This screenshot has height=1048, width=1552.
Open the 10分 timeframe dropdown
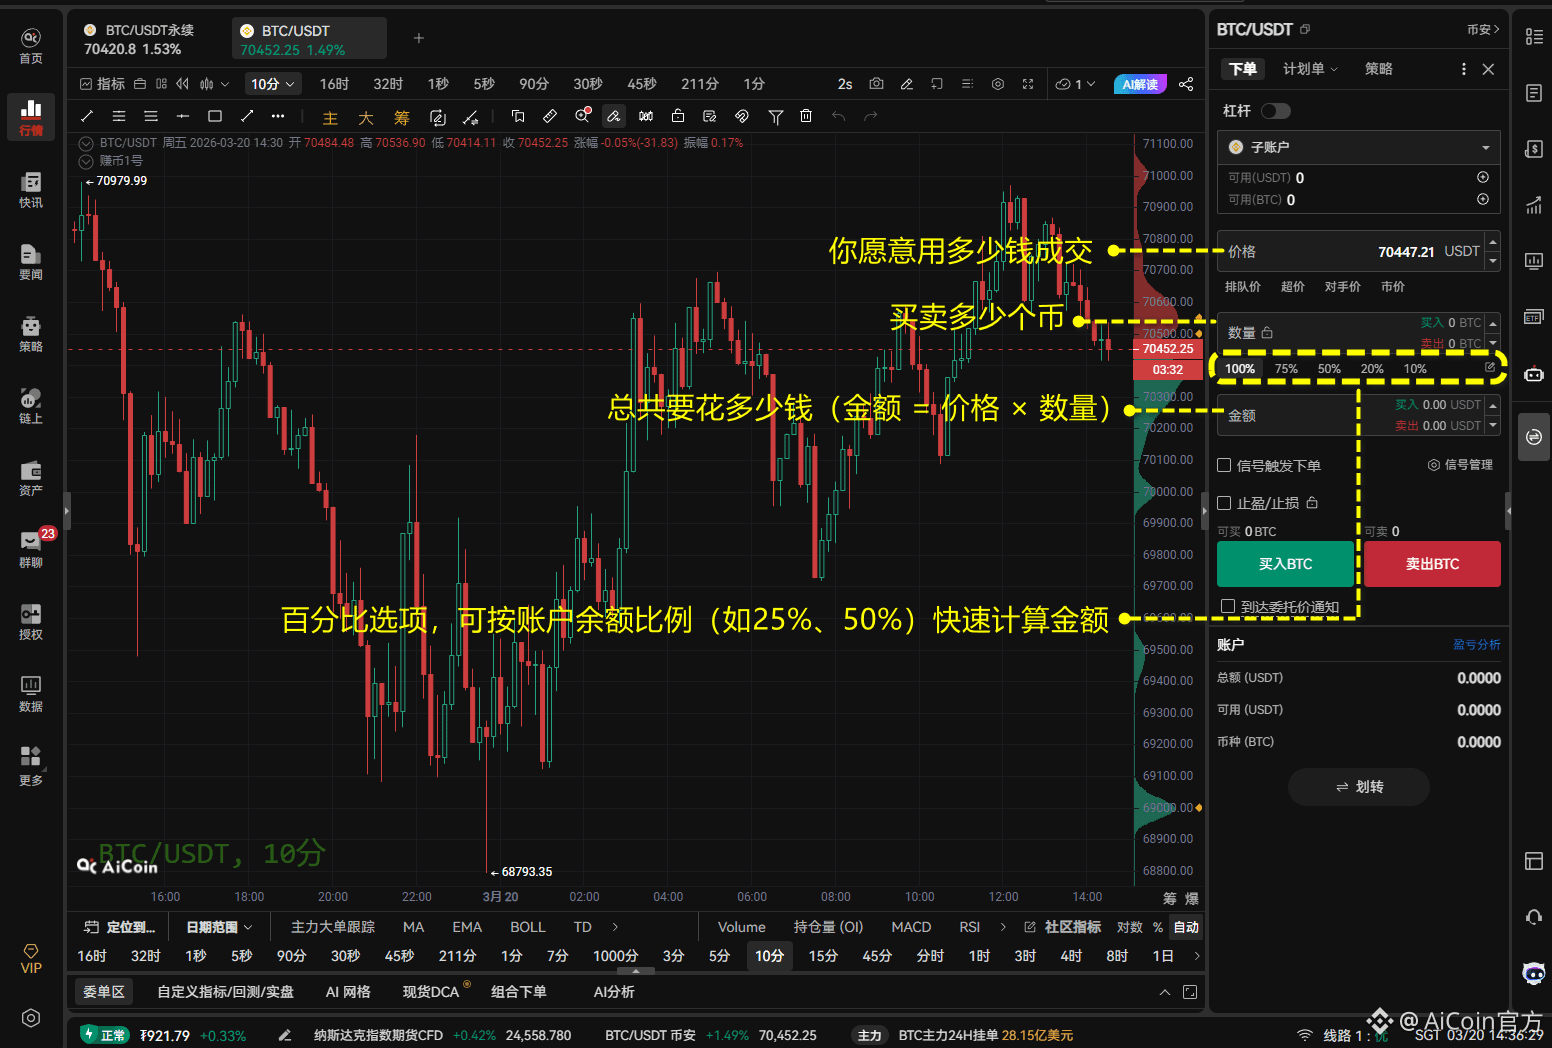tap(272, 84)
